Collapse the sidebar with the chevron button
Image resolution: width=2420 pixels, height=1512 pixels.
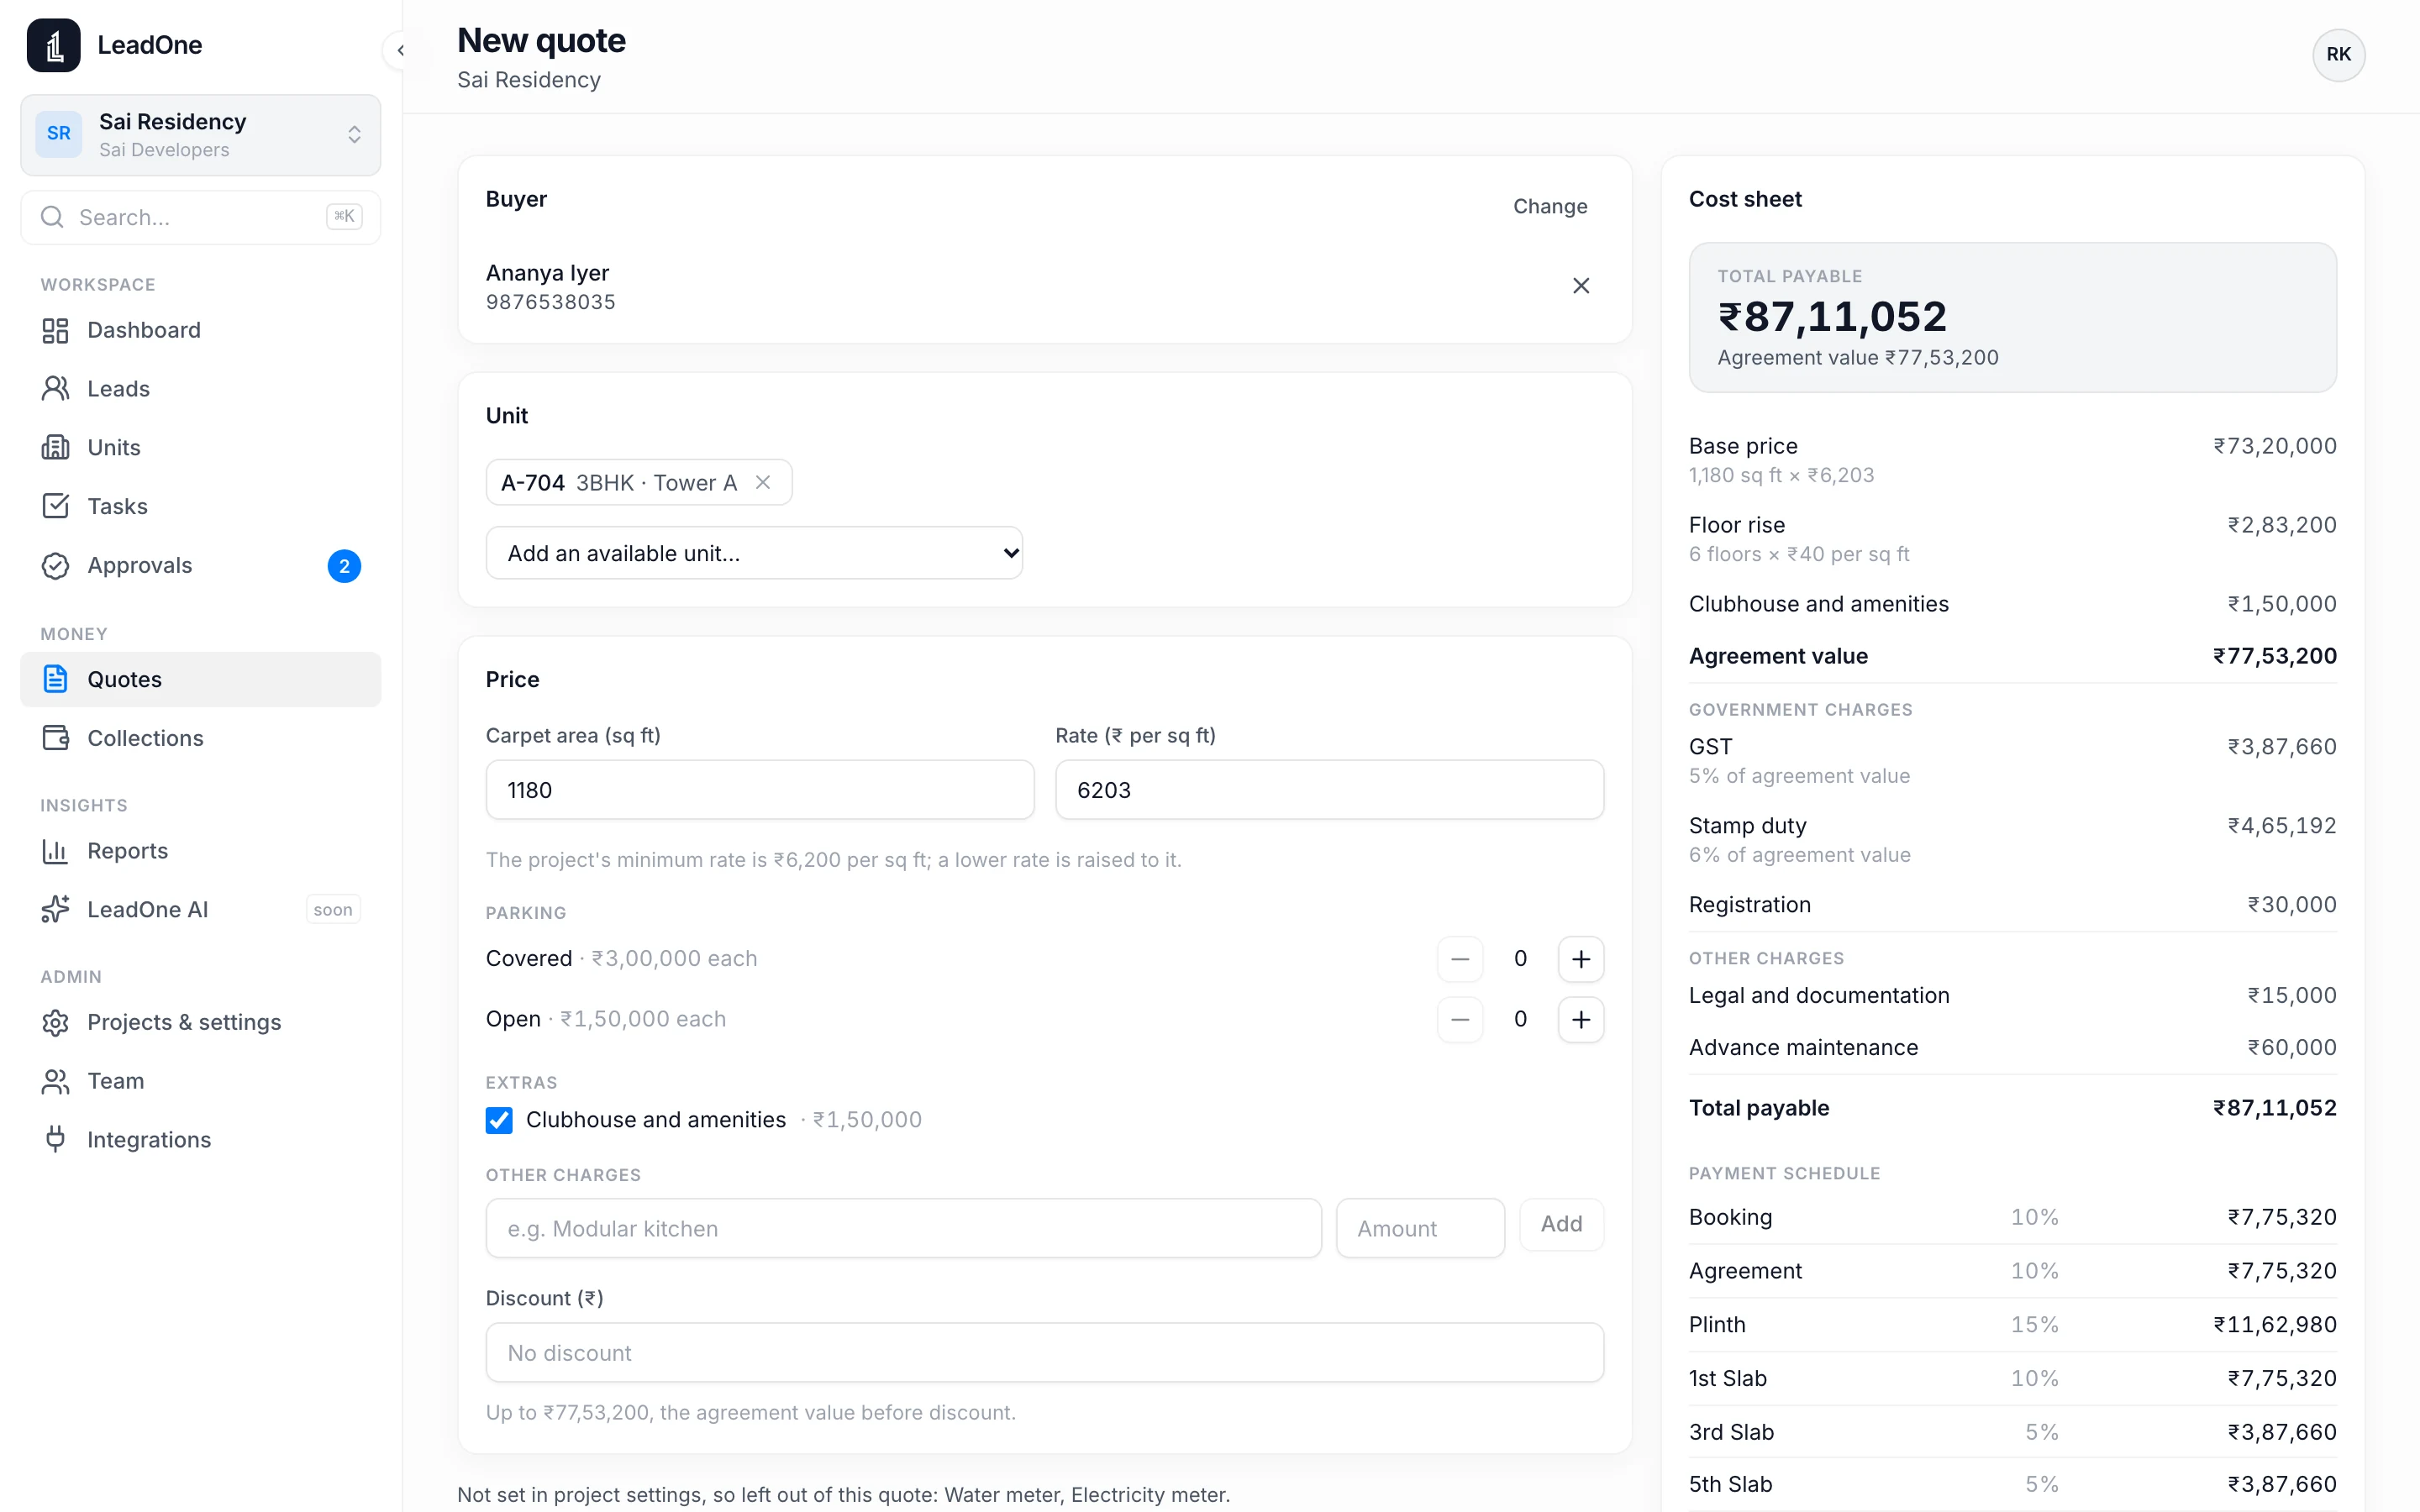(401, 50)
